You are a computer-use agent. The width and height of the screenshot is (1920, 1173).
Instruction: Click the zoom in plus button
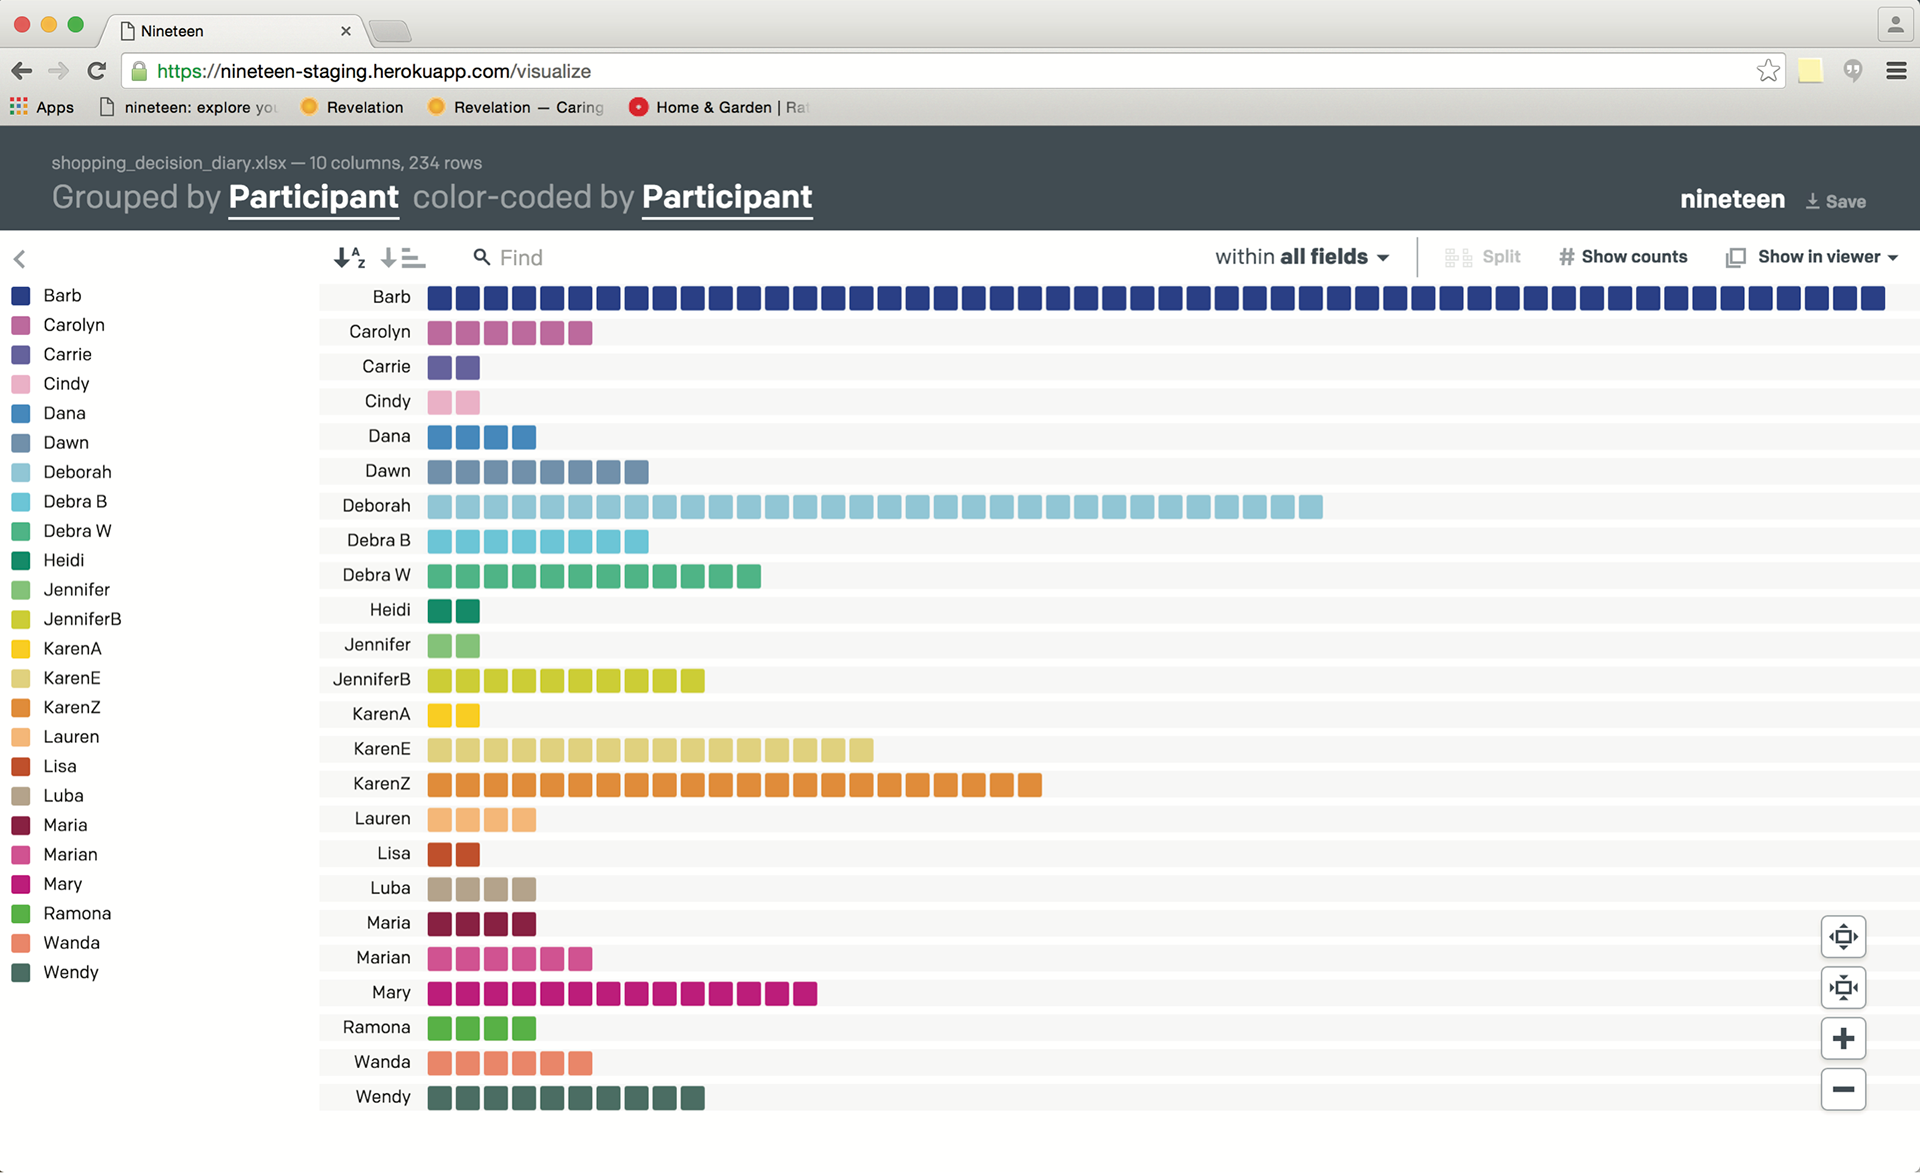point(1843,1038)
